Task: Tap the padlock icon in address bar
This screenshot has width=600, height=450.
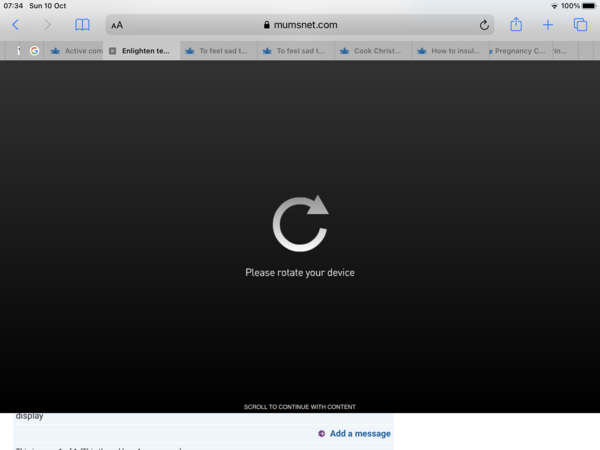Action: pos(267,25)
